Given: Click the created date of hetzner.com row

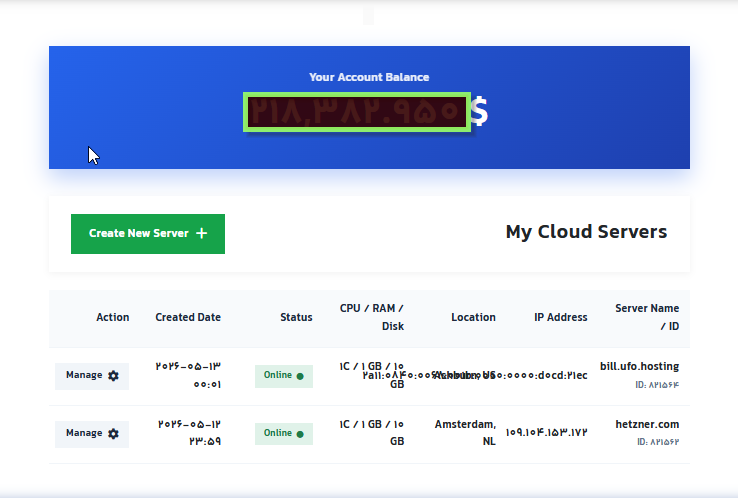Looking at the screenshot, I should coord(189,433).
